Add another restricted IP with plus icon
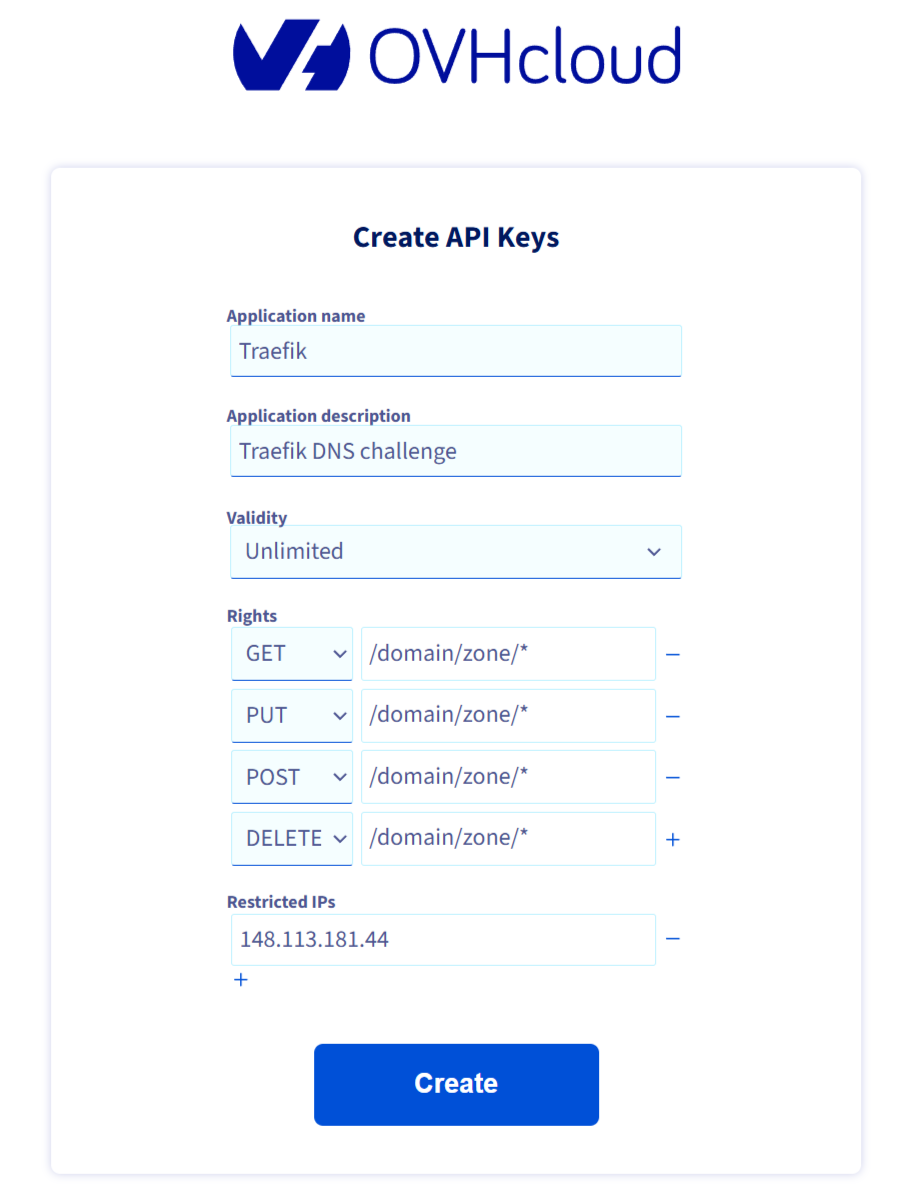914x1204 pixels. (240, 980)
